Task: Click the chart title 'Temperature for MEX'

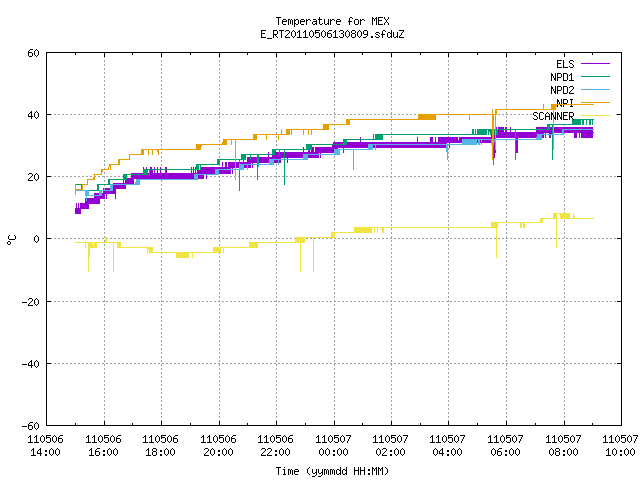Action: [332, 21]
